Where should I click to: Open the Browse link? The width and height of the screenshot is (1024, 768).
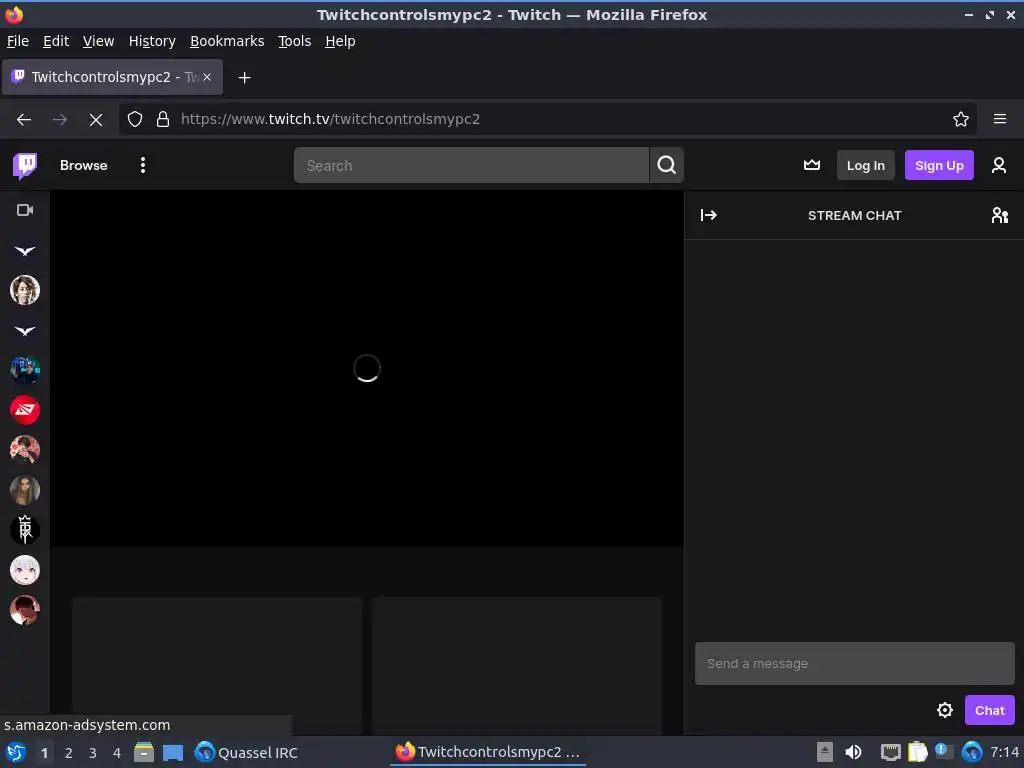click(84, 166)
